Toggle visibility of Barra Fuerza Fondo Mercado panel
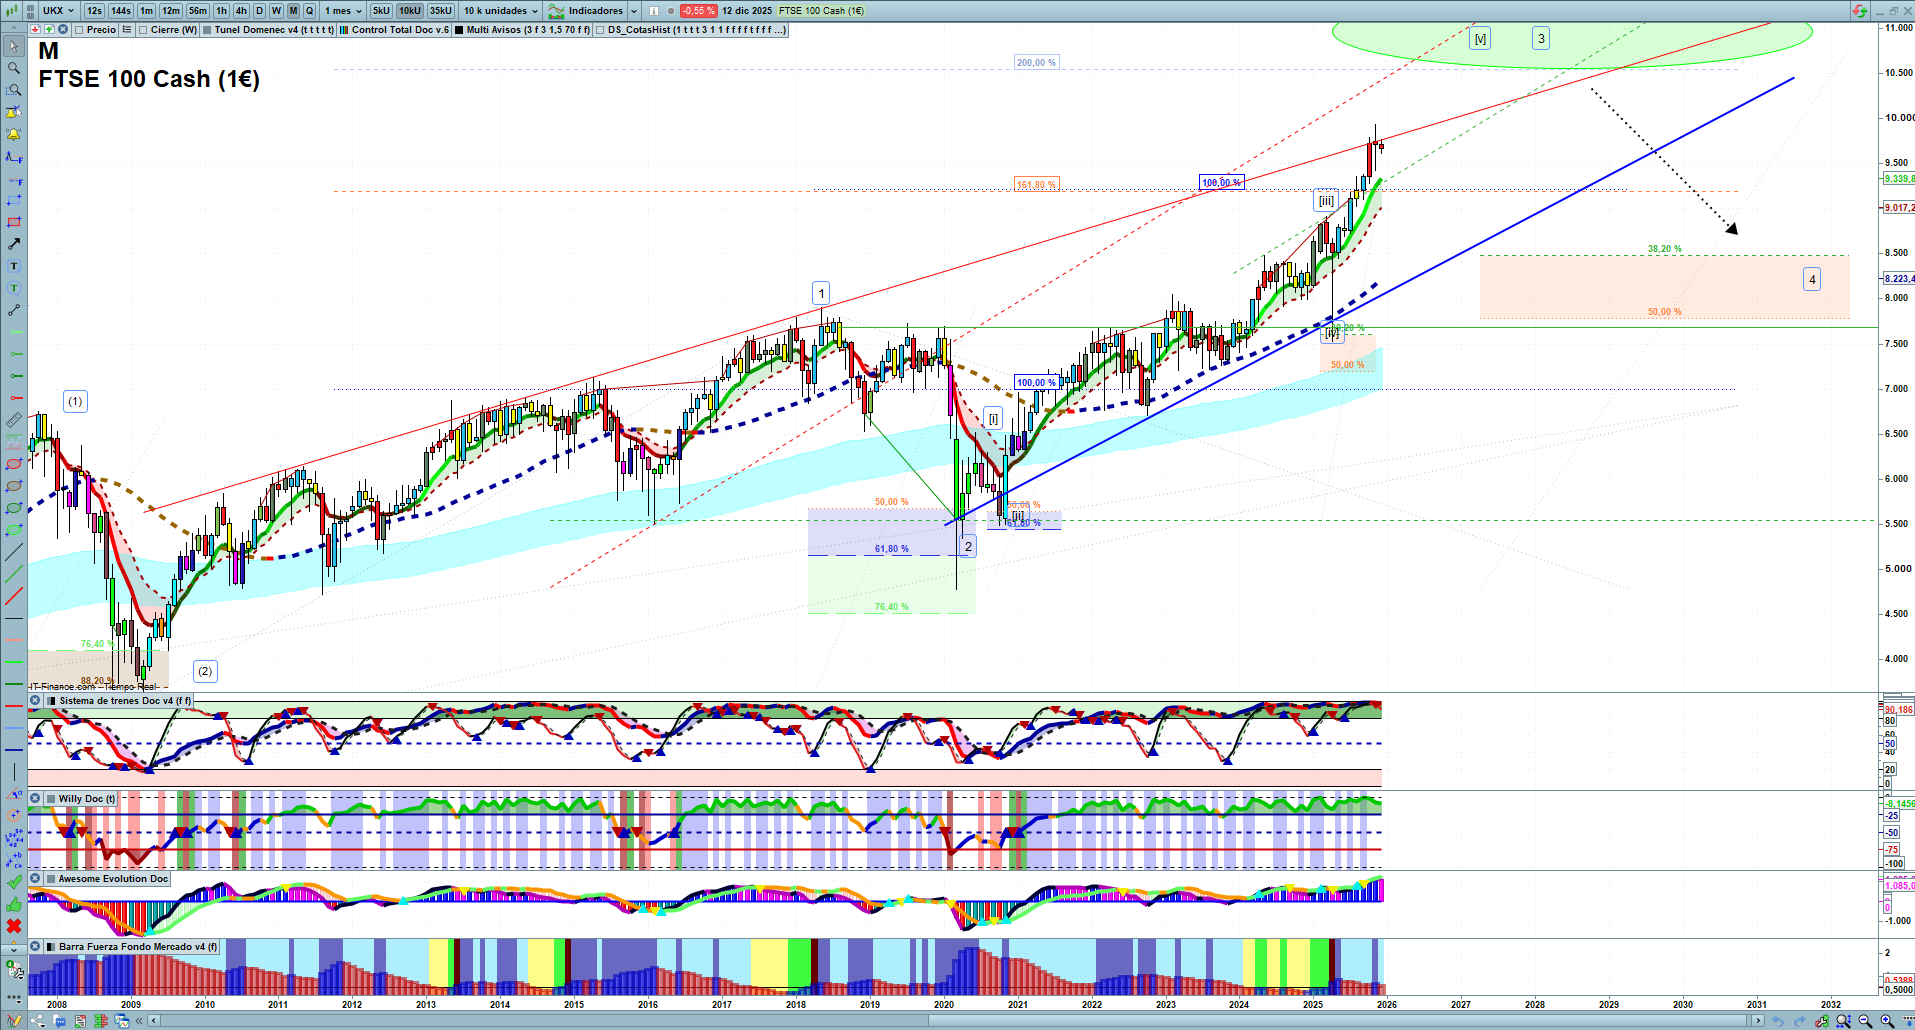Viewport: 1915px width, 1030px height. [35, 947]
